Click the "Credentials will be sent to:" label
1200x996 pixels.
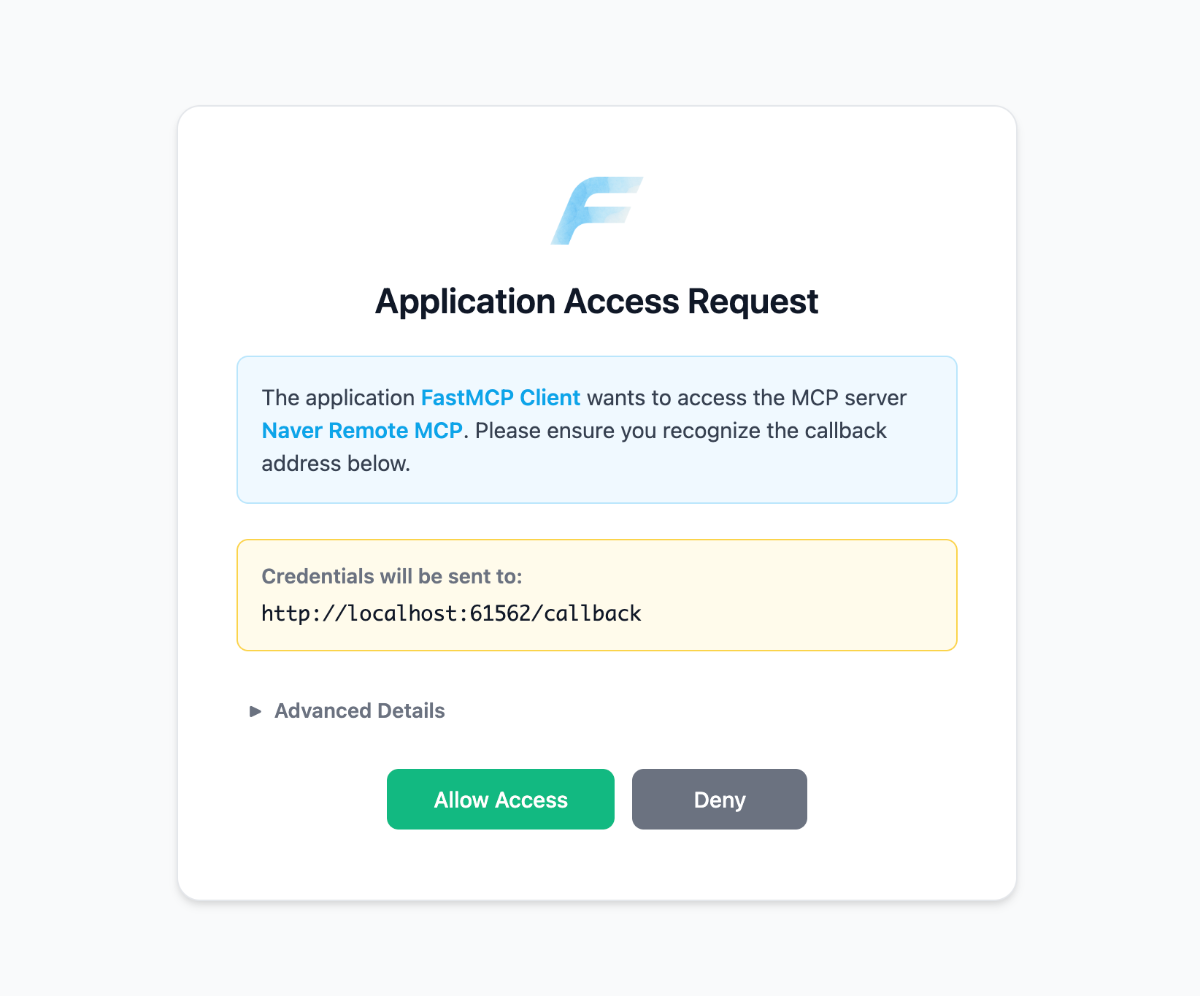tap(392, 576)
